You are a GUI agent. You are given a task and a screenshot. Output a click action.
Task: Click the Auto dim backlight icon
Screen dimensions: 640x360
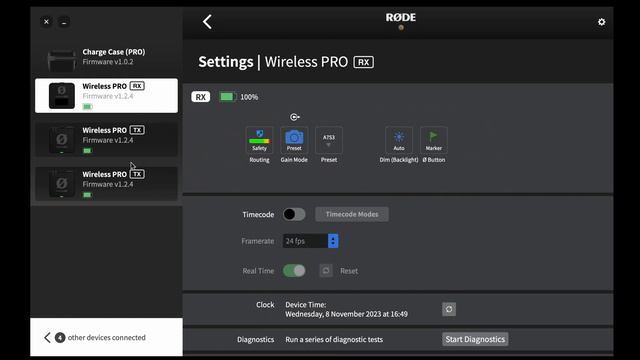tap(399, 140)
